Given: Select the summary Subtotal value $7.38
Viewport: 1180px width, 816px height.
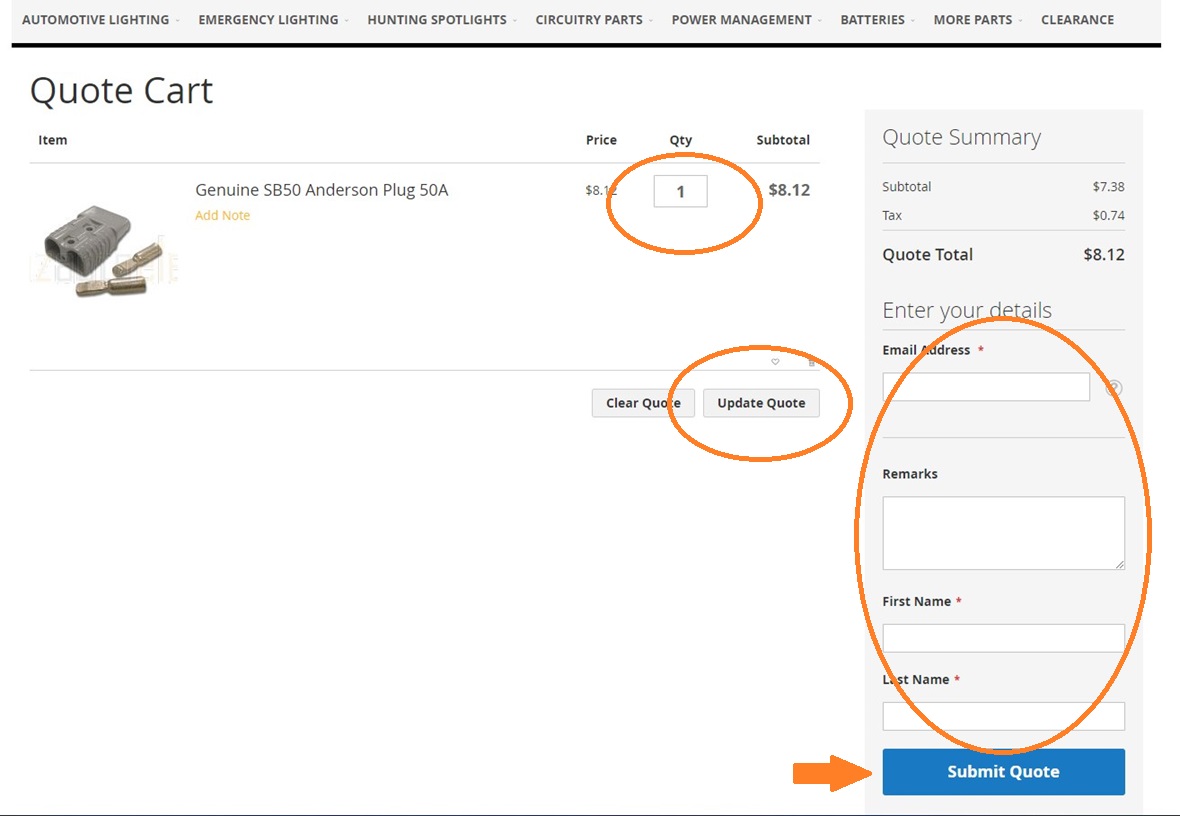Looking at the screenshot, I should pos(1109,187).
